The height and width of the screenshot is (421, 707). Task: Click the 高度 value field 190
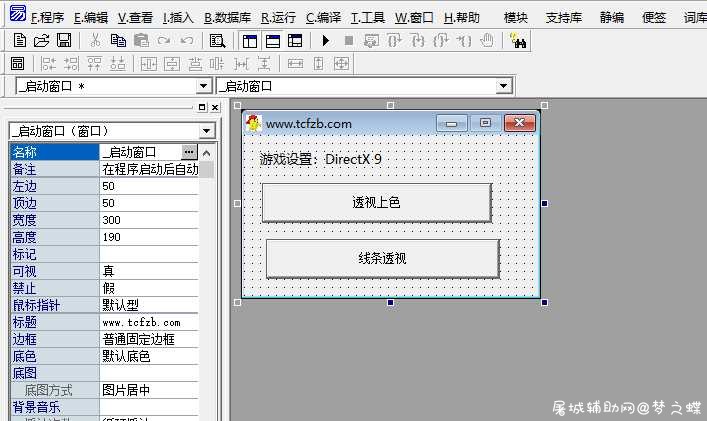click(149, 237)
